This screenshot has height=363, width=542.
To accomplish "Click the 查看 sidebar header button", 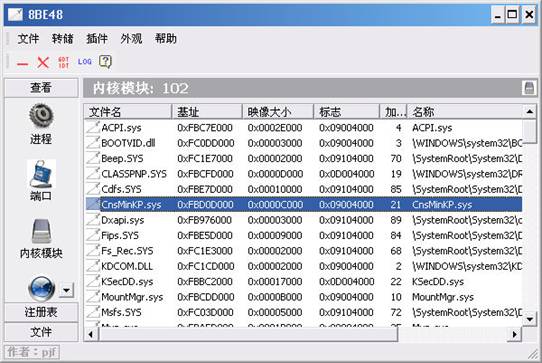I will pos(41,88).
